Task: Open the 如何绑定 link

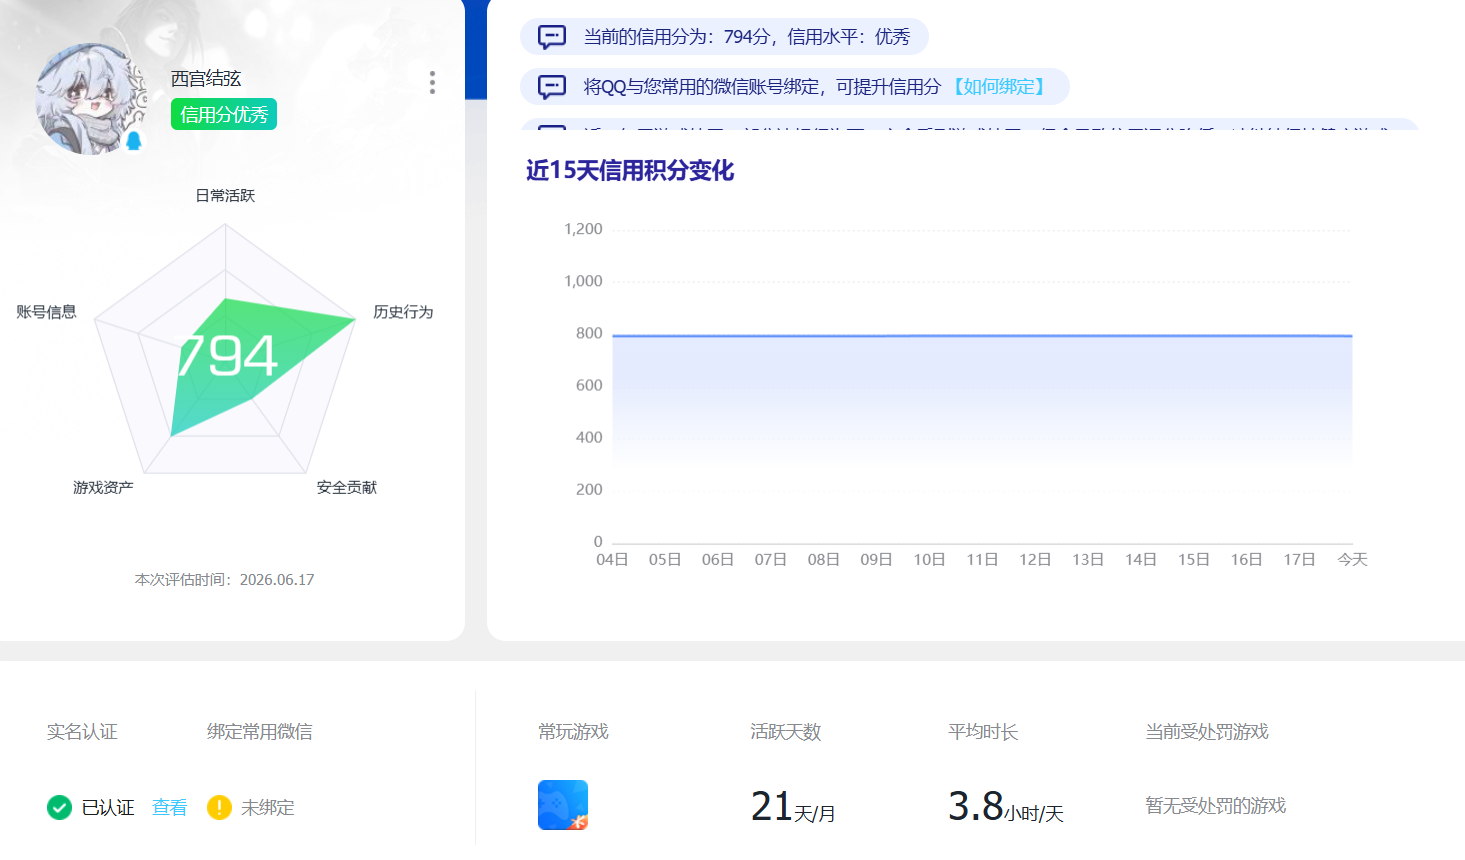Action: click(999, 87)
